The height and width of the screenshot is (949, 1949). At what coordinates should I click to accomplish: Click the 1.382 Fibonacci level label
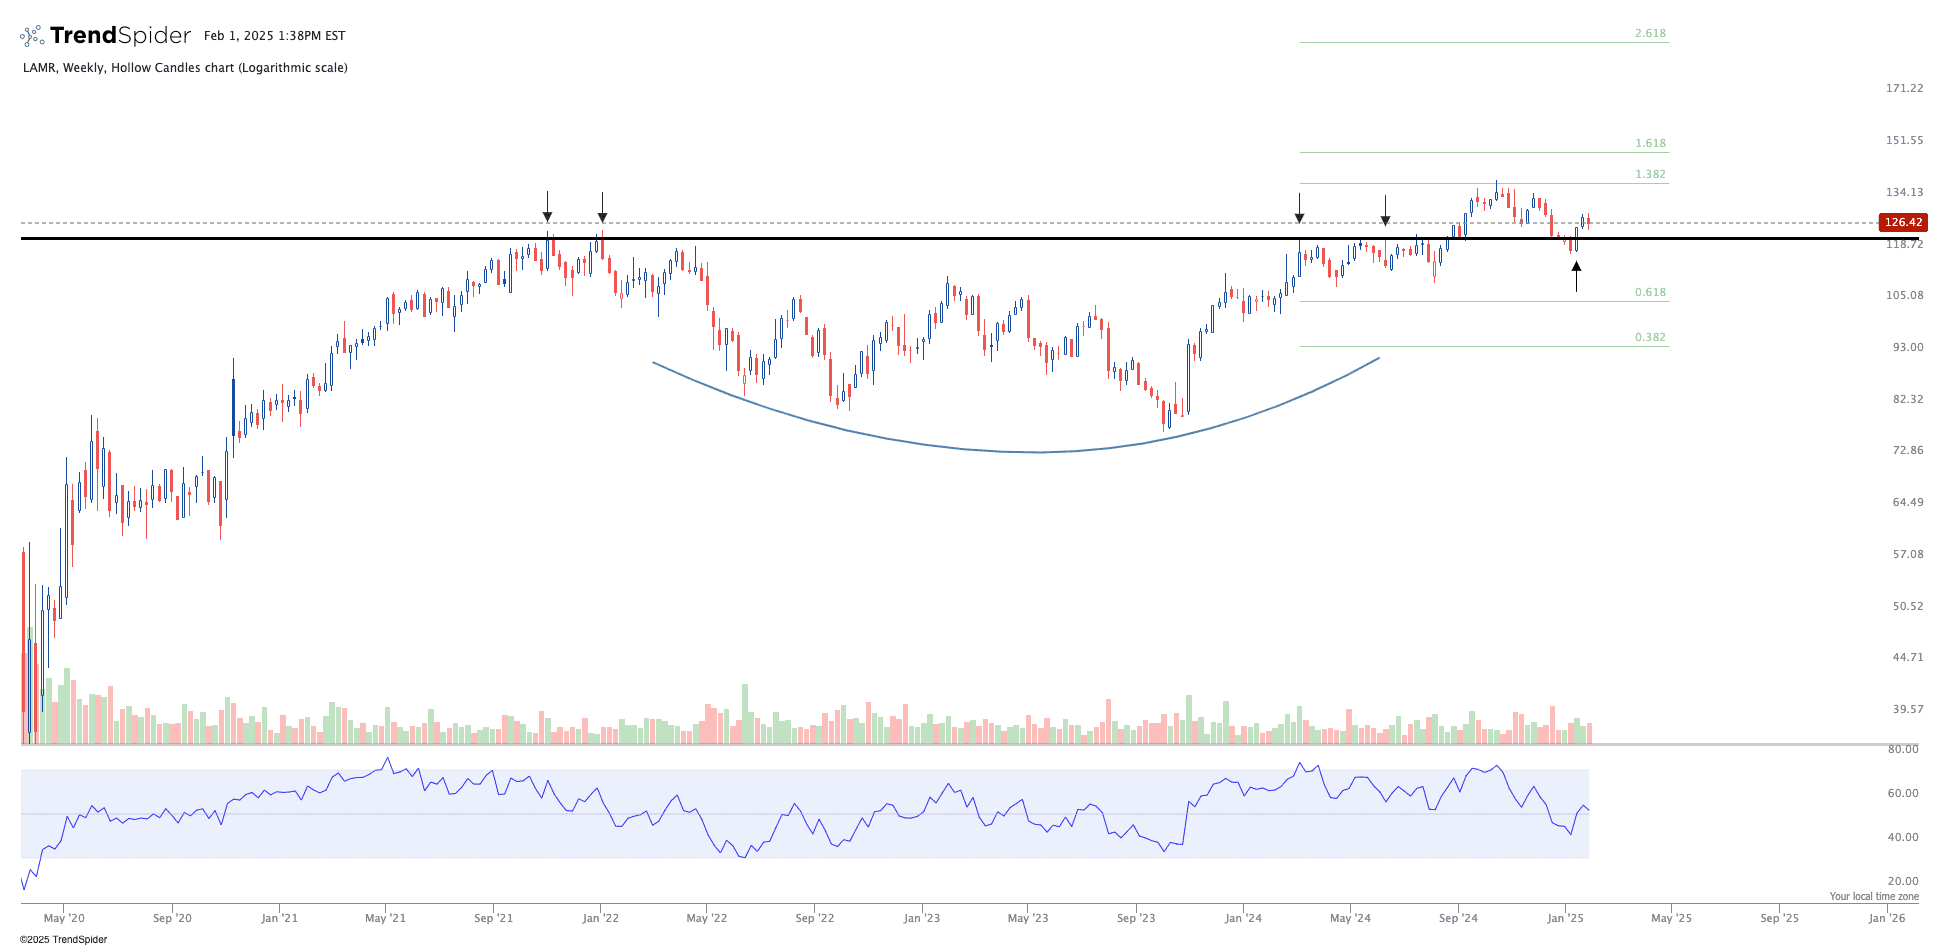[1650, 175]
